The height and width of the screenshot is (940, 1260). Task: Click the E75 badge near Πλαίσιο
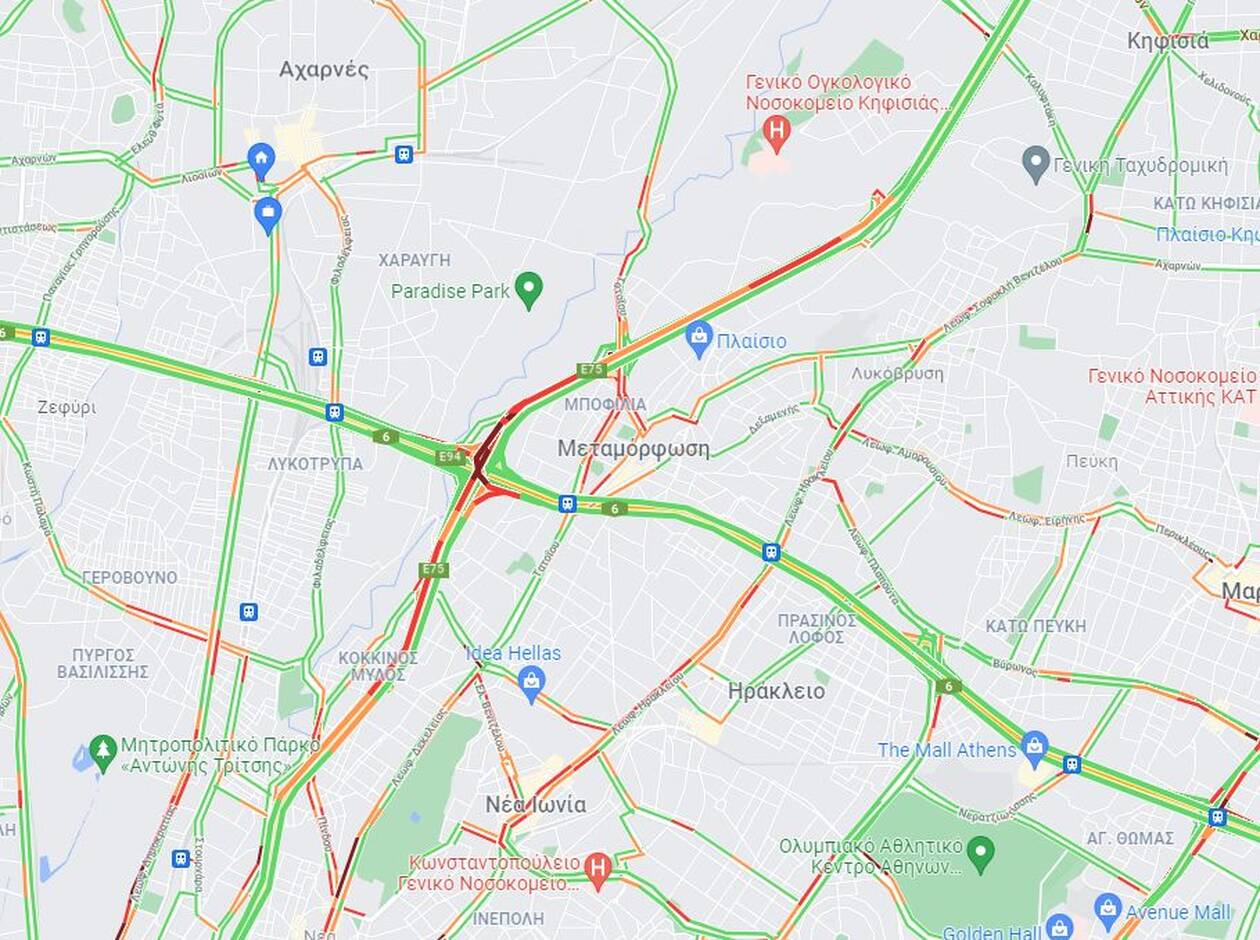pos(591,370)
